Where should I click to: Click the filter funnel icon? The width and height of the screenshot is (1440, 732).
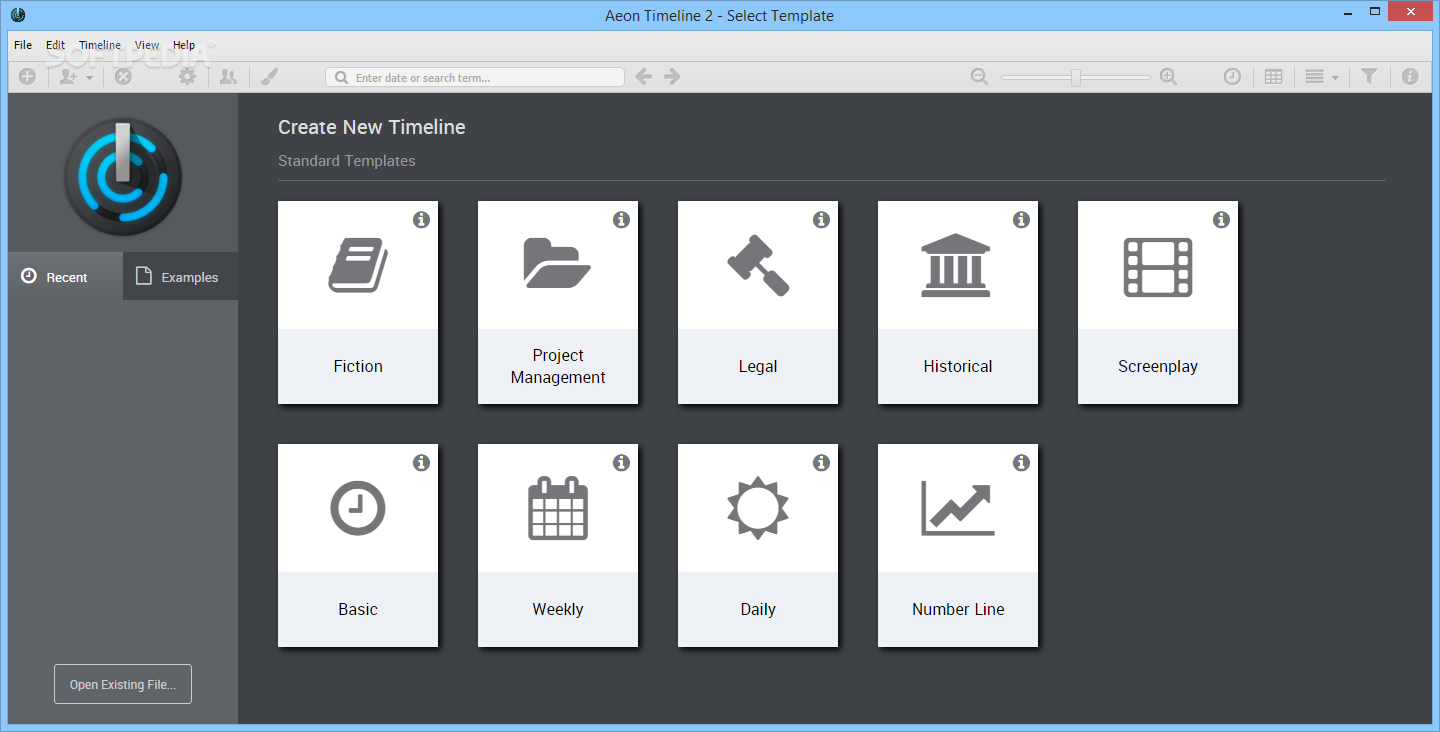tap(1370, 76)
